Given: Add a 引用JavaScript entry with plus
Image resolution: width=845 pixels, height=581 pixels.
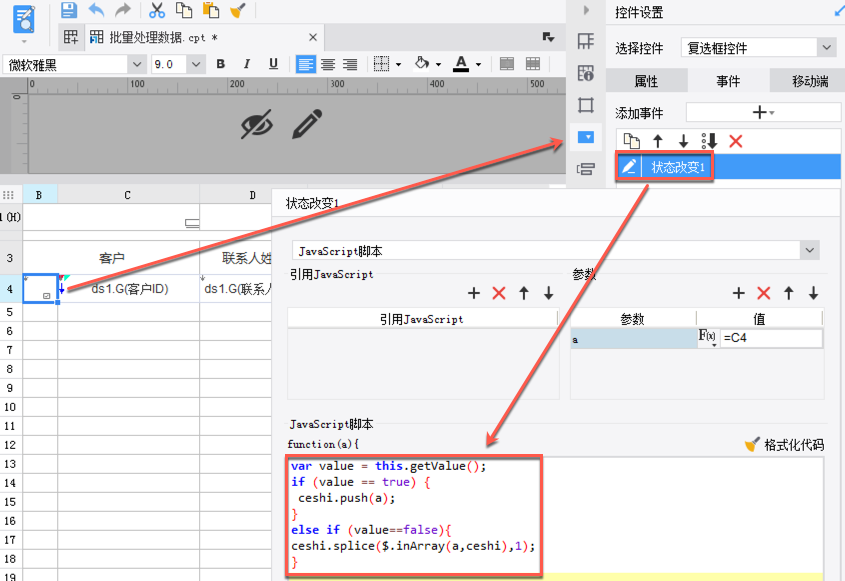Looking at the screenshot, I should 474,293.
